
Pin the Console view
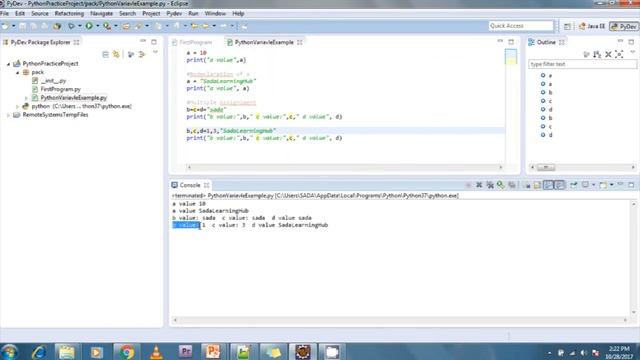tap(574, 185)
